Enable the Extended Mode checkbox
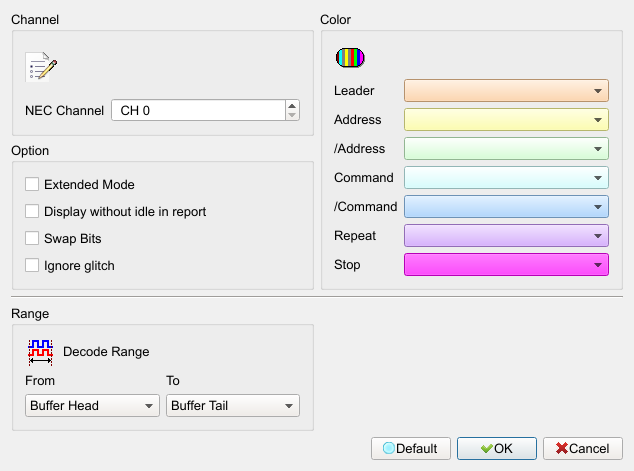 32,184
